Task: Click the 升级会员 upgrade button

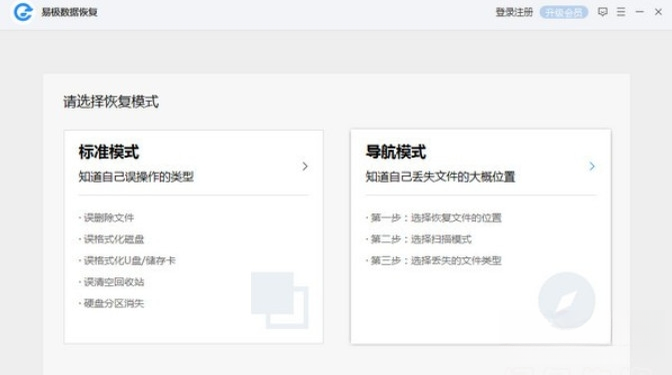Action: [564, 12]
